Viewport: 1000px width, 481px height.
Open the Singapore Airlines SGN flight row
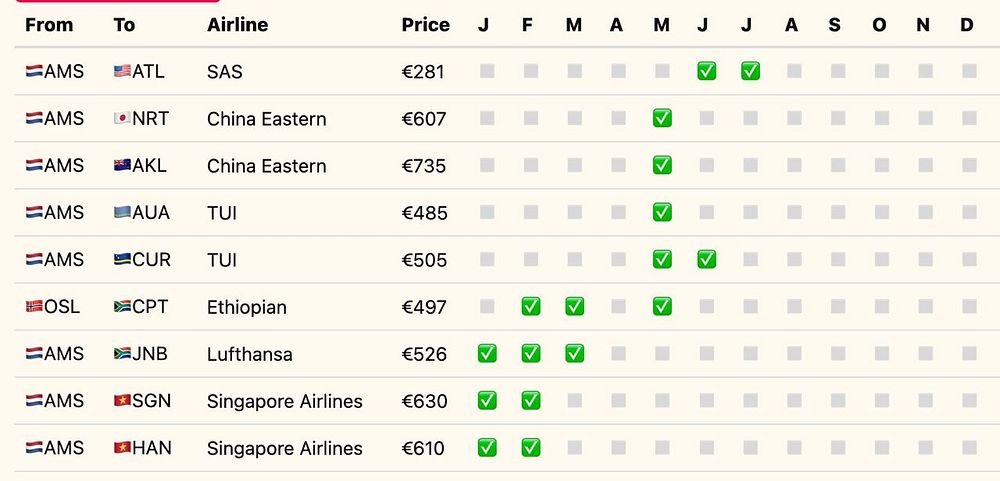coord(284,401)
